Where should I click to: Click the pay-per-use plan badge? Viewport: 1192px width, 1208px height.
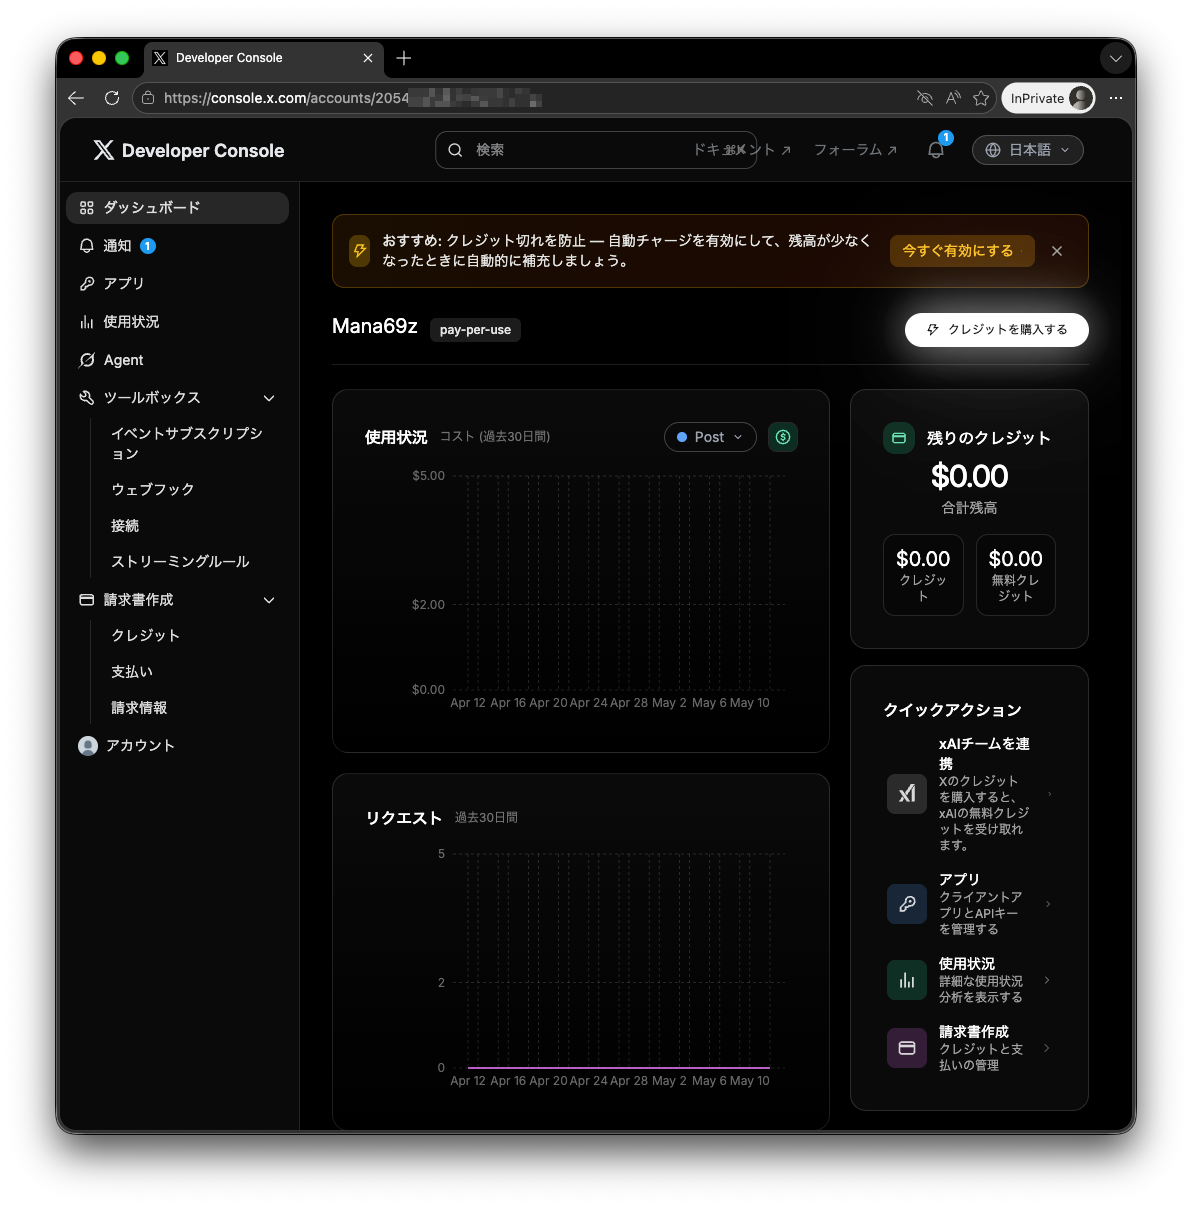pyautogui.click(x=475, y=330)
